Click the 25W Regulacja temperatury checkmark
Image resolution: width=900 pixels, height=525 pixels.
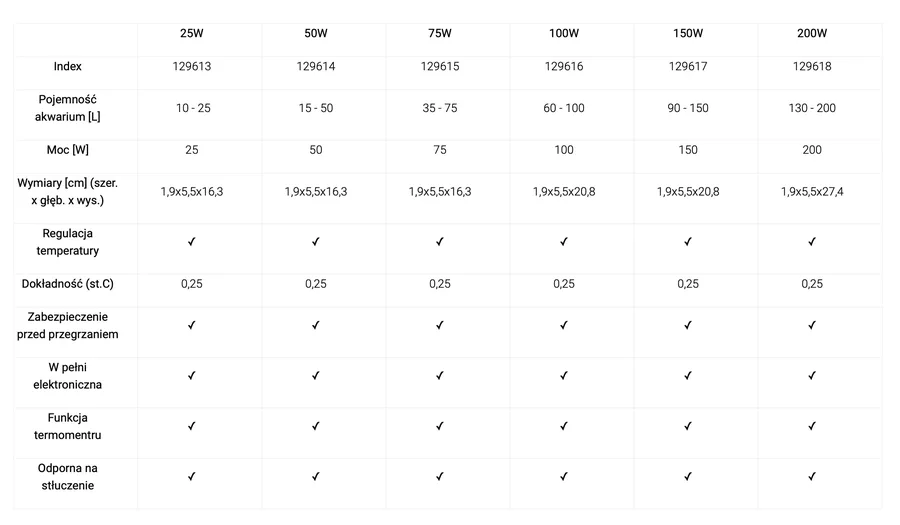pyautogui.click(x=192, y=242)
